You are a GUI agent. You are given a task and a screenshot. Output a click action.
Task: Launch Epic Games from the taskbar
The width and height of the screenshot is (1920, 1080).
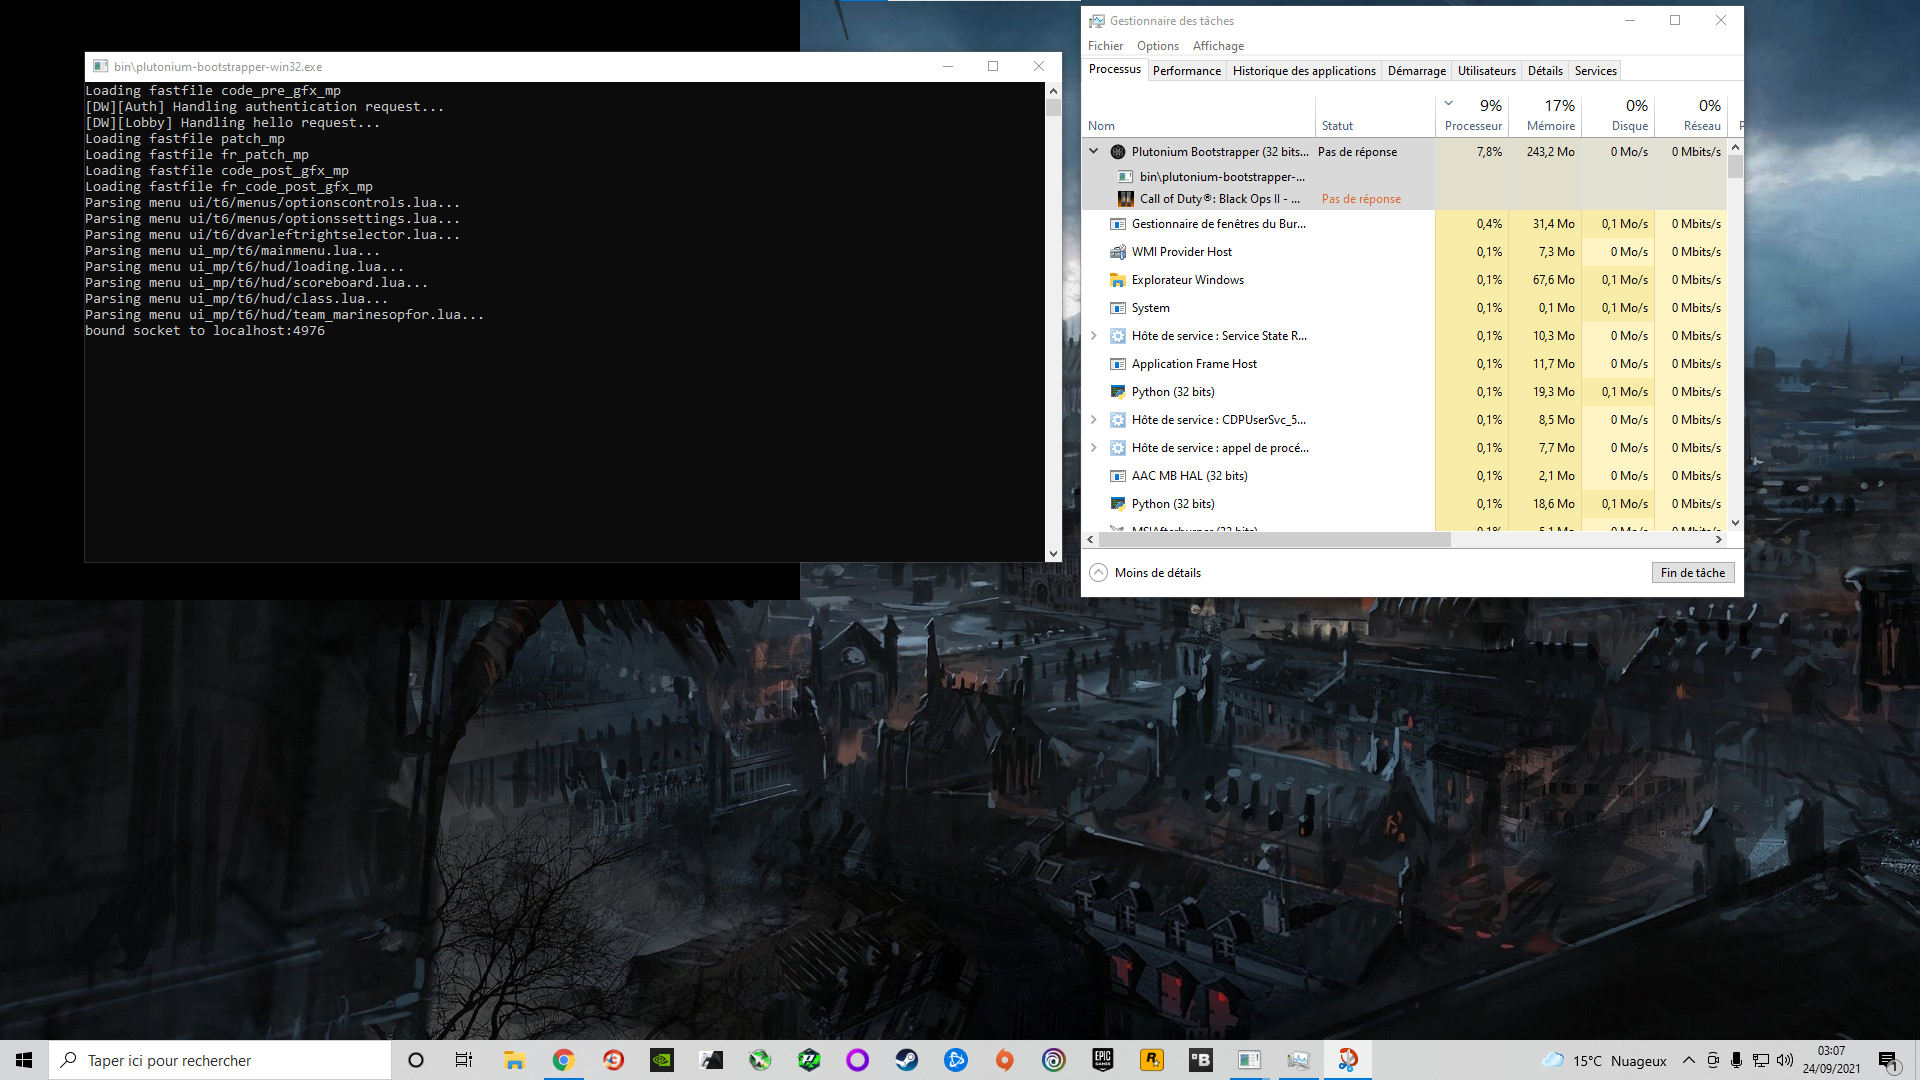click(1103, 1060)
